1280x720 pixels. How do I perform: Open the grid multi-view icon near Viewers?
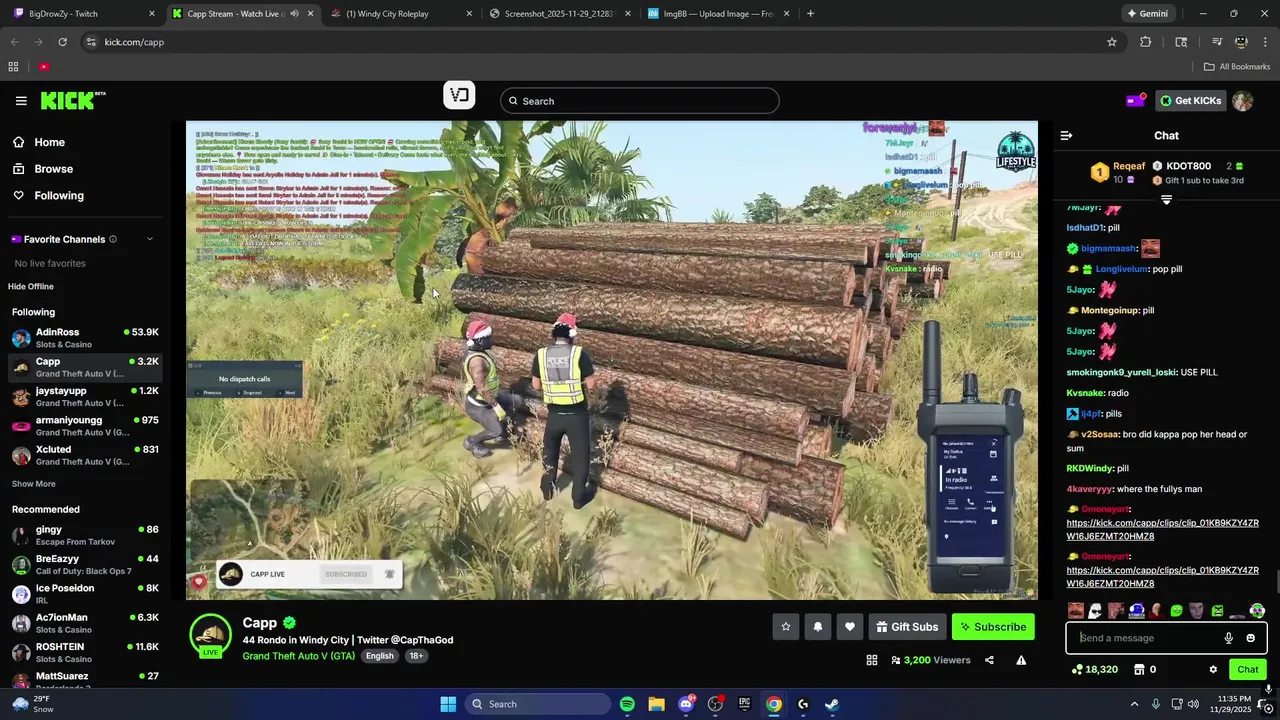click(x=872, y=660)
